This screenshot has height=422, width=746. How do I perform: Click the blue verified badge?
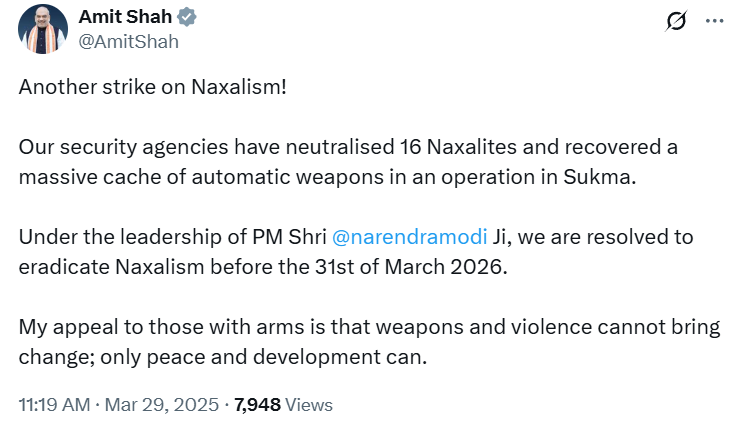187,19
